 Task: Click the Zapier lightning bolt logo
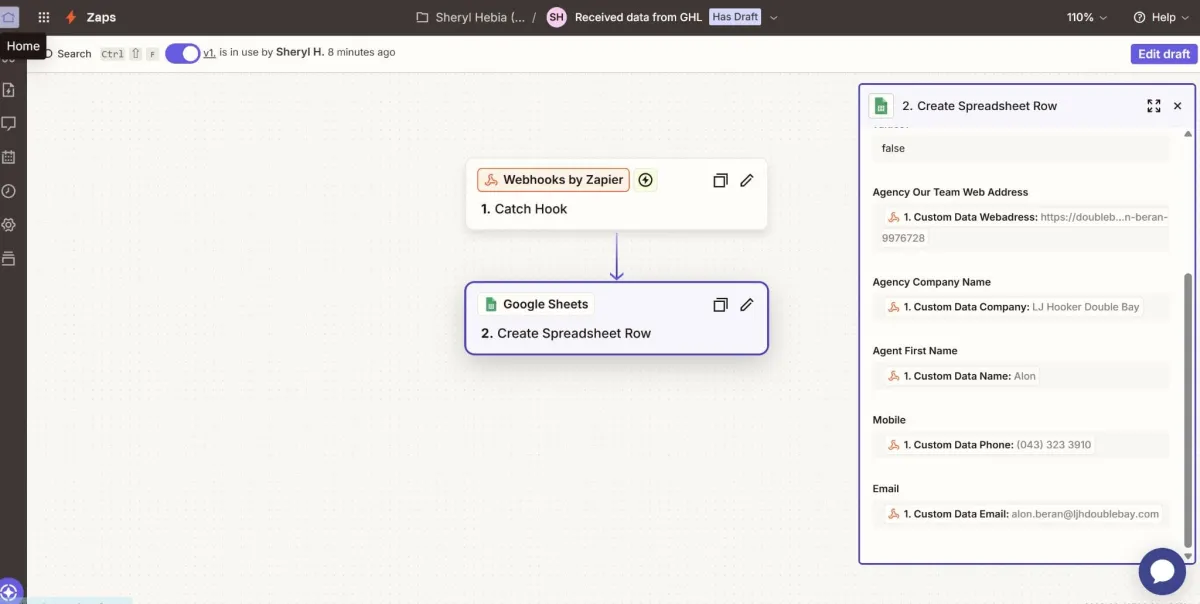click(71, 17)
